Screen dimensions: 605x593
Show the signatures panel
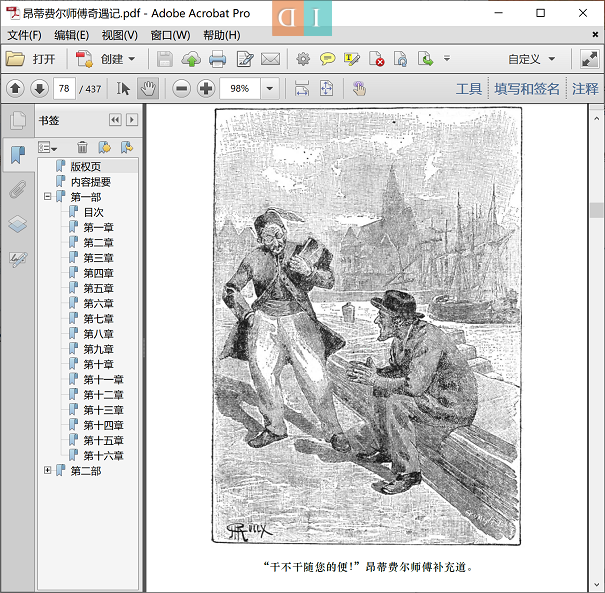pyautogui.click(x=18, y=258)
